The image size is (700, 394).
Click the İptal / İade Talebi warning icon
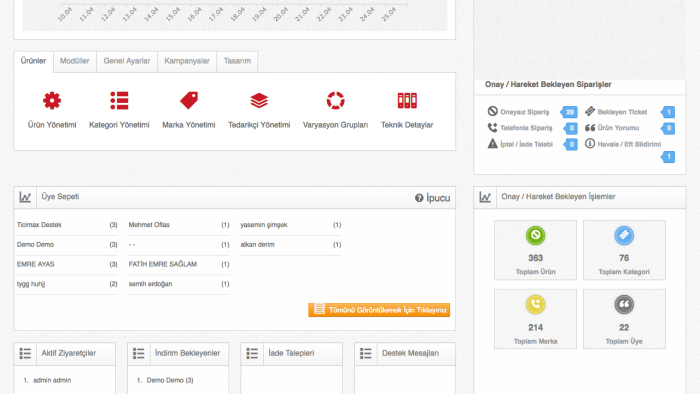(492, 144)
